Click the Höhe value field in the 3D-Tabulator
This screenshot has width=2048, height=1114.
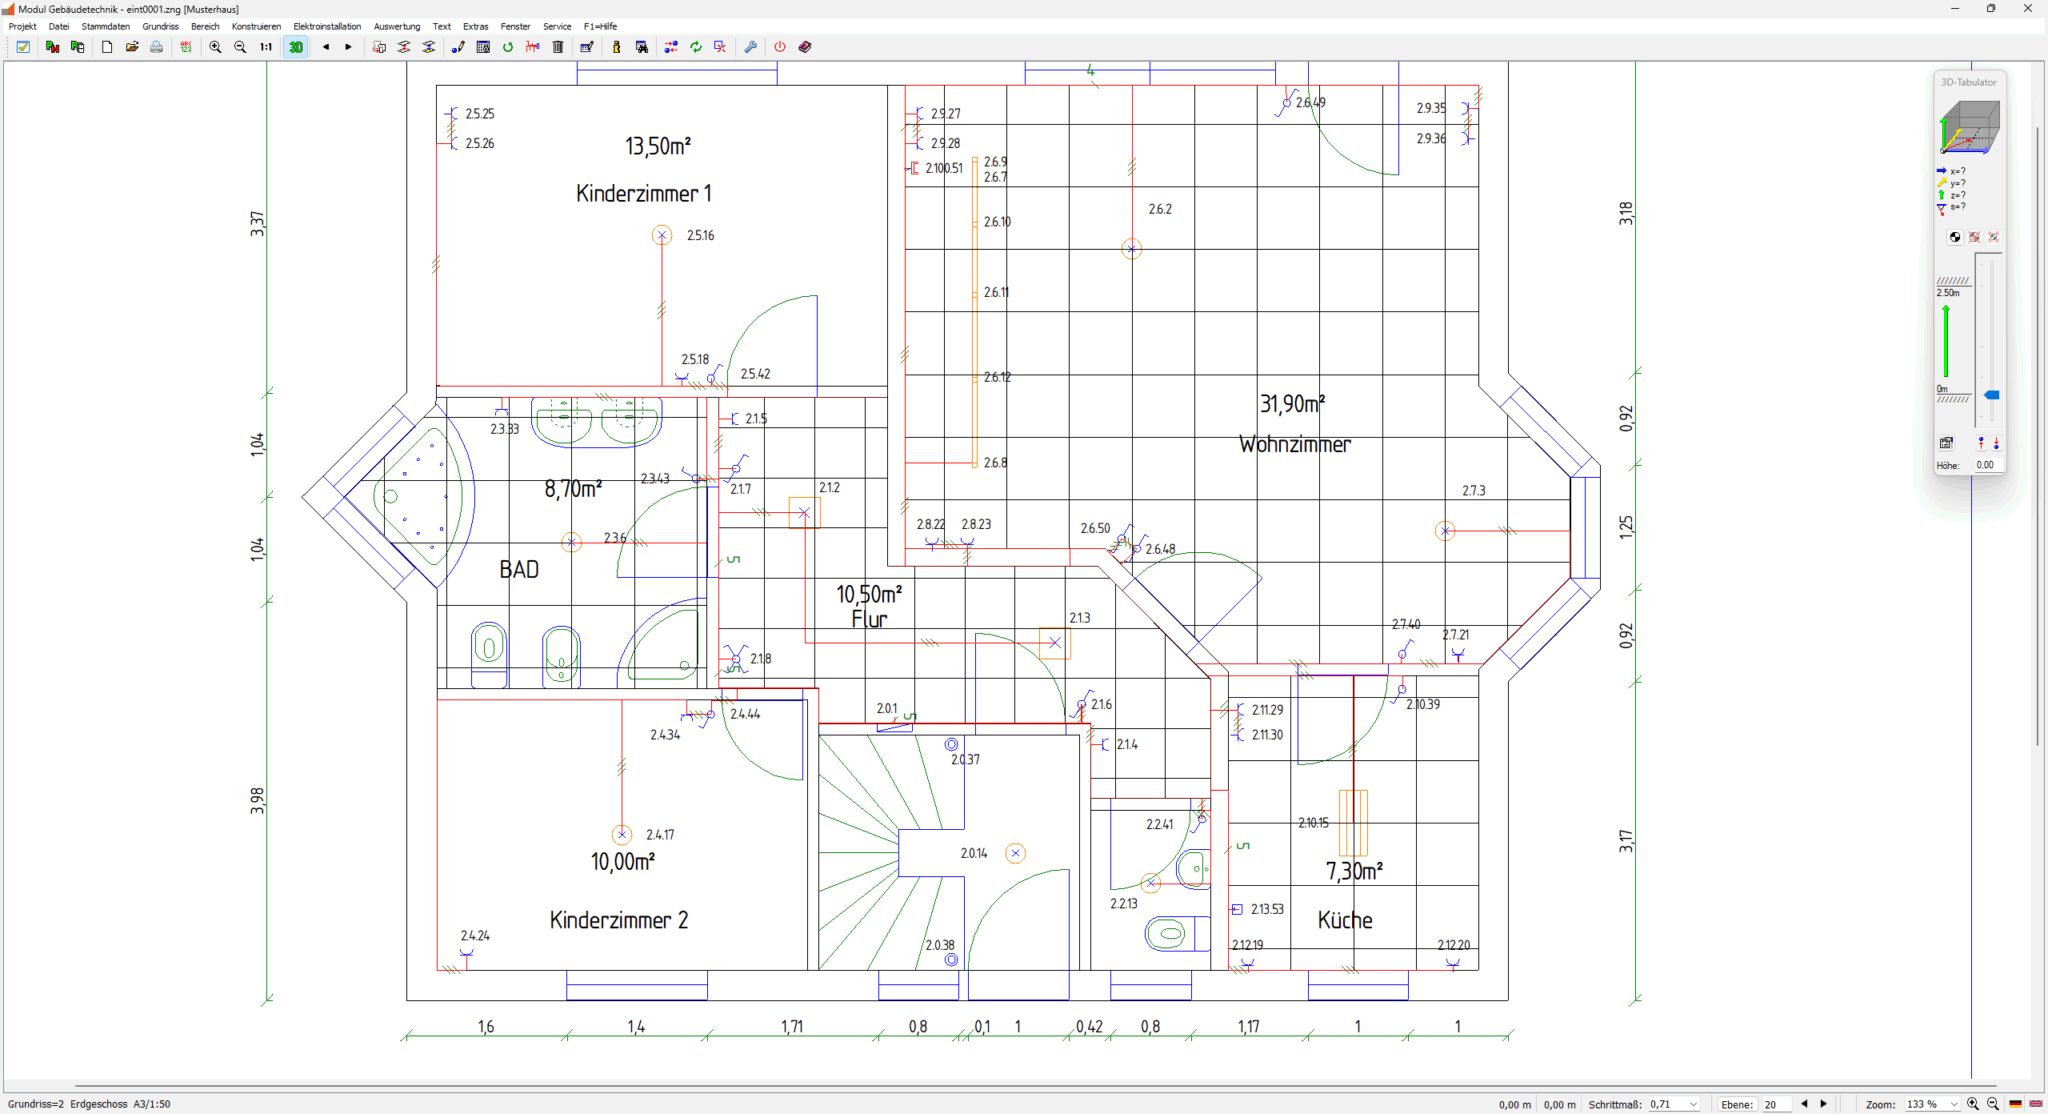click(1984, 464)
